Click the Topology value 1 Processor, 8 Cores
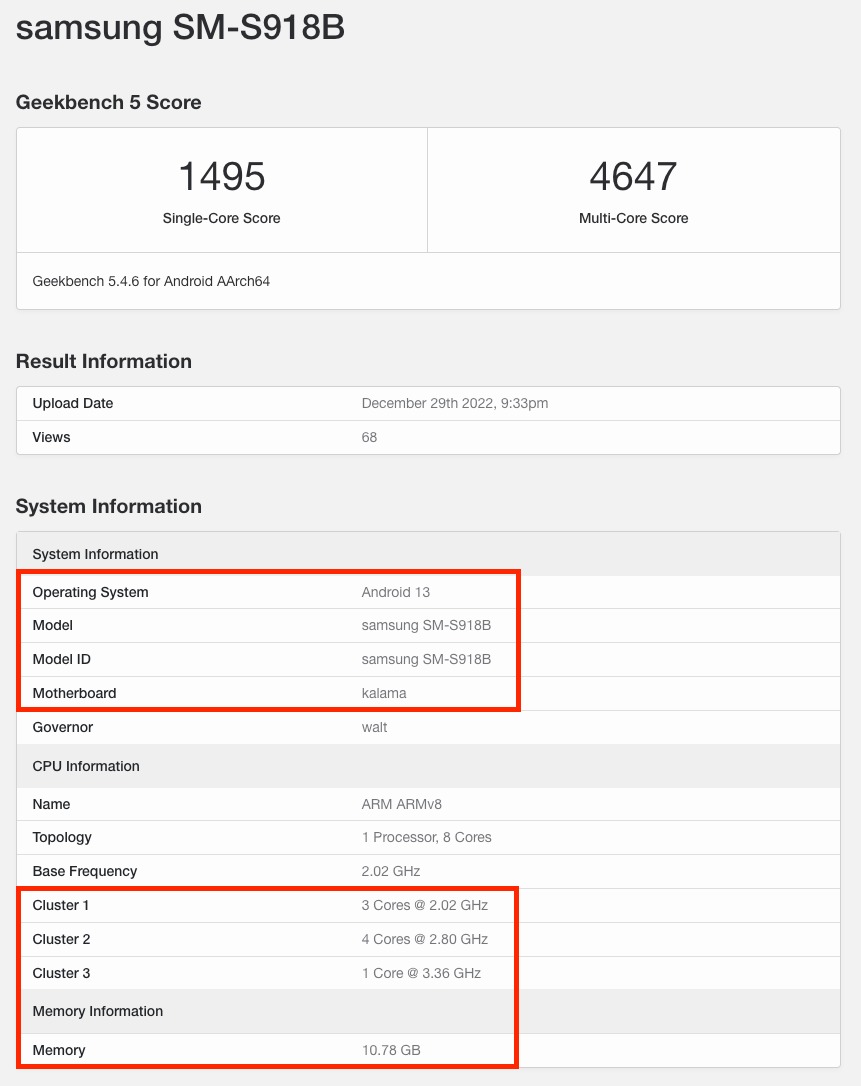Image resolution: width=861 pixels, height=1086 pixels. (x=426, y=837)
